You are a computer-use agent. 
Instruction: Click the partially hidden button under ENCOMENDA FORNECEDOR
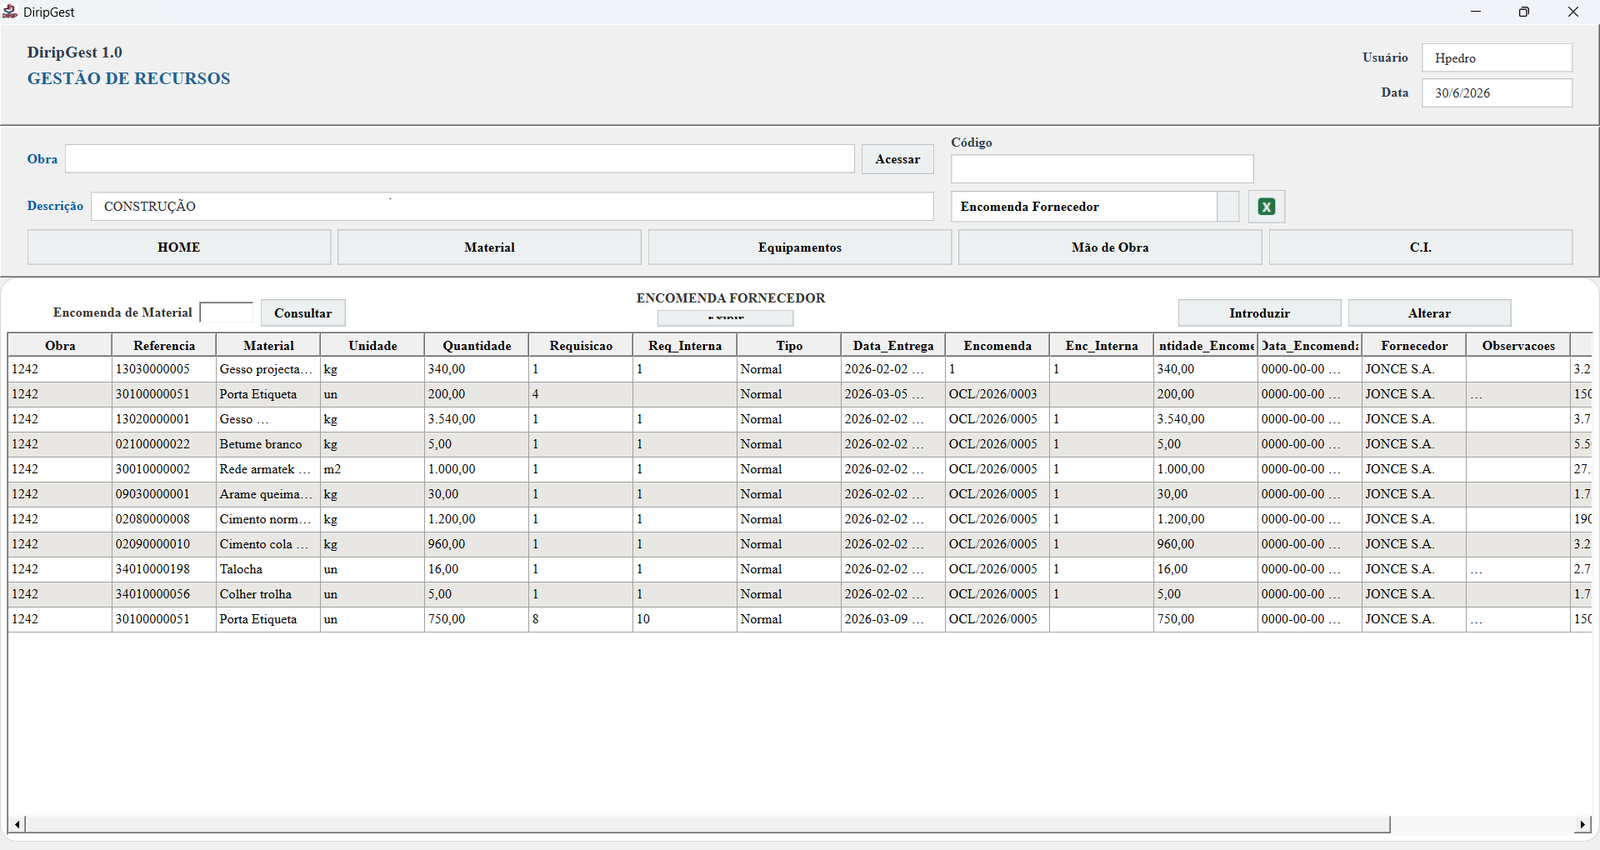[x=725, y=318]
